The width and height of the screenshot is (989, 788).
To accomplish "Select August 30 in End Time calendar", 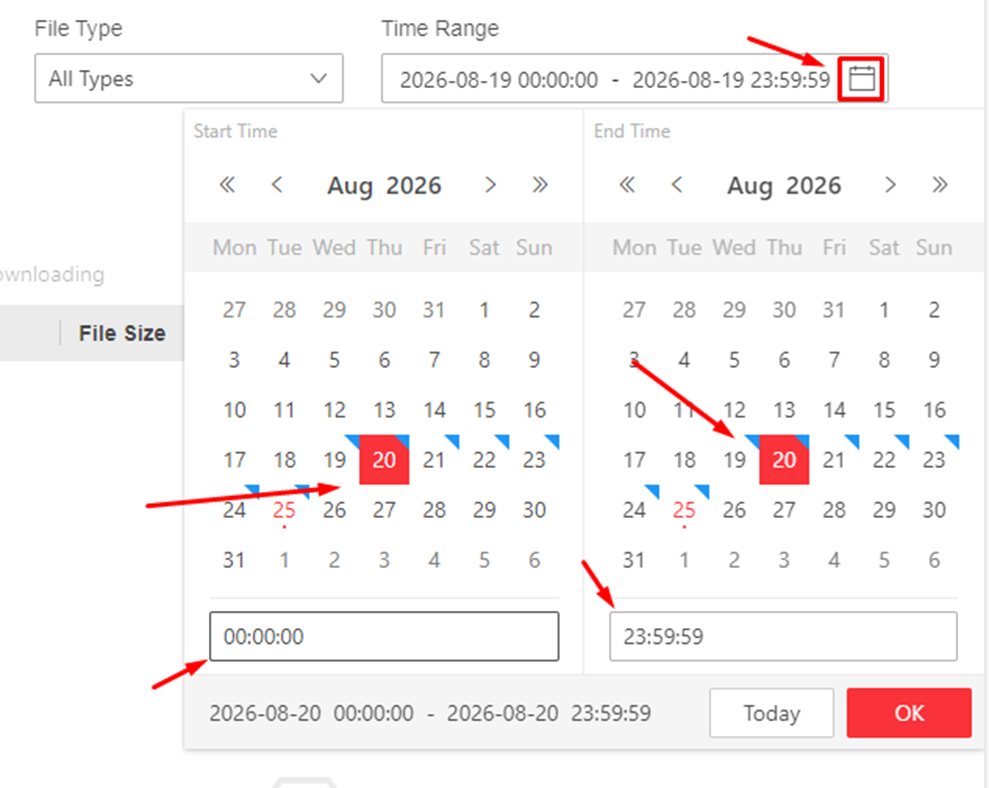I will tap(934, 510).
